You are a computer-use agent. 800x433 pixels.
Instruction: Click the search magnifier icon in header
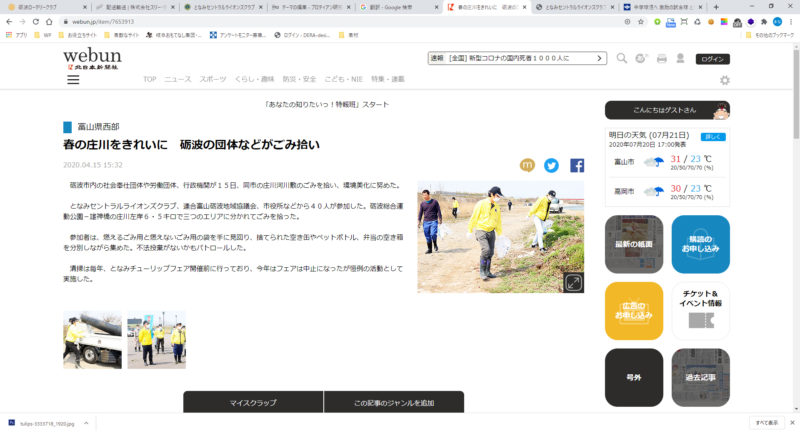coord(622,59)
